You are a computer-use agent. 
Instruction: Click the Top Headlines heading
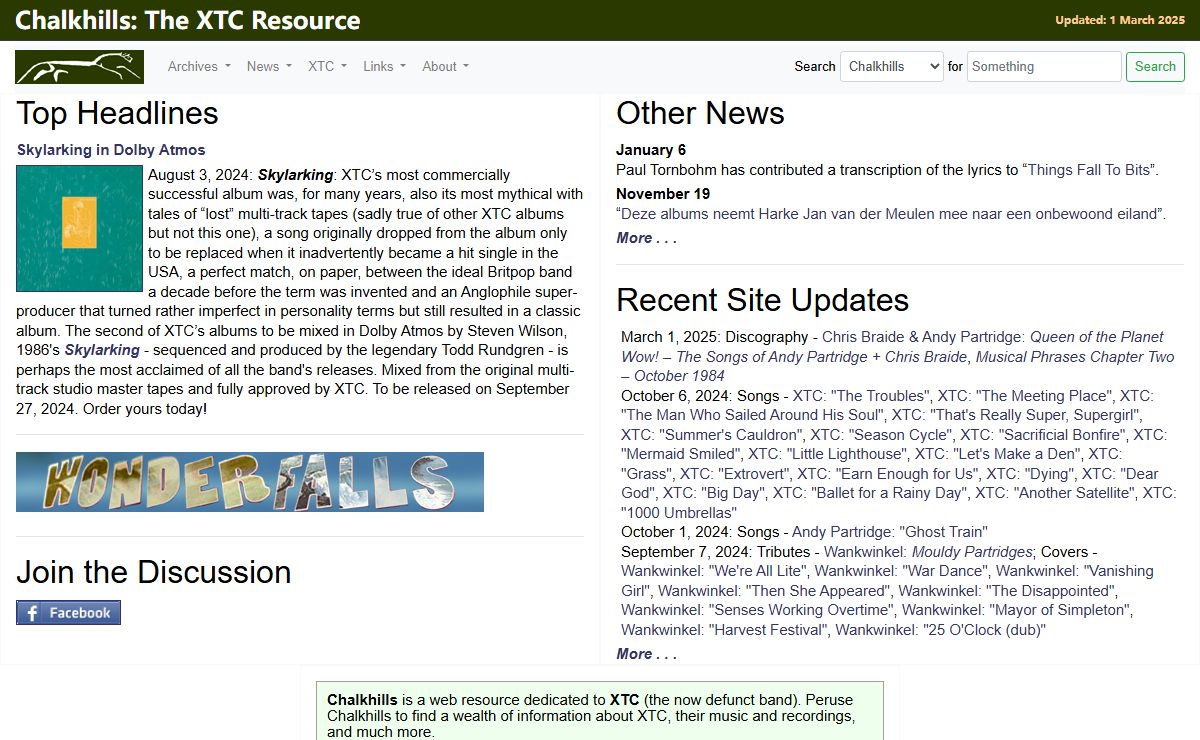click(x=117, y=113)
